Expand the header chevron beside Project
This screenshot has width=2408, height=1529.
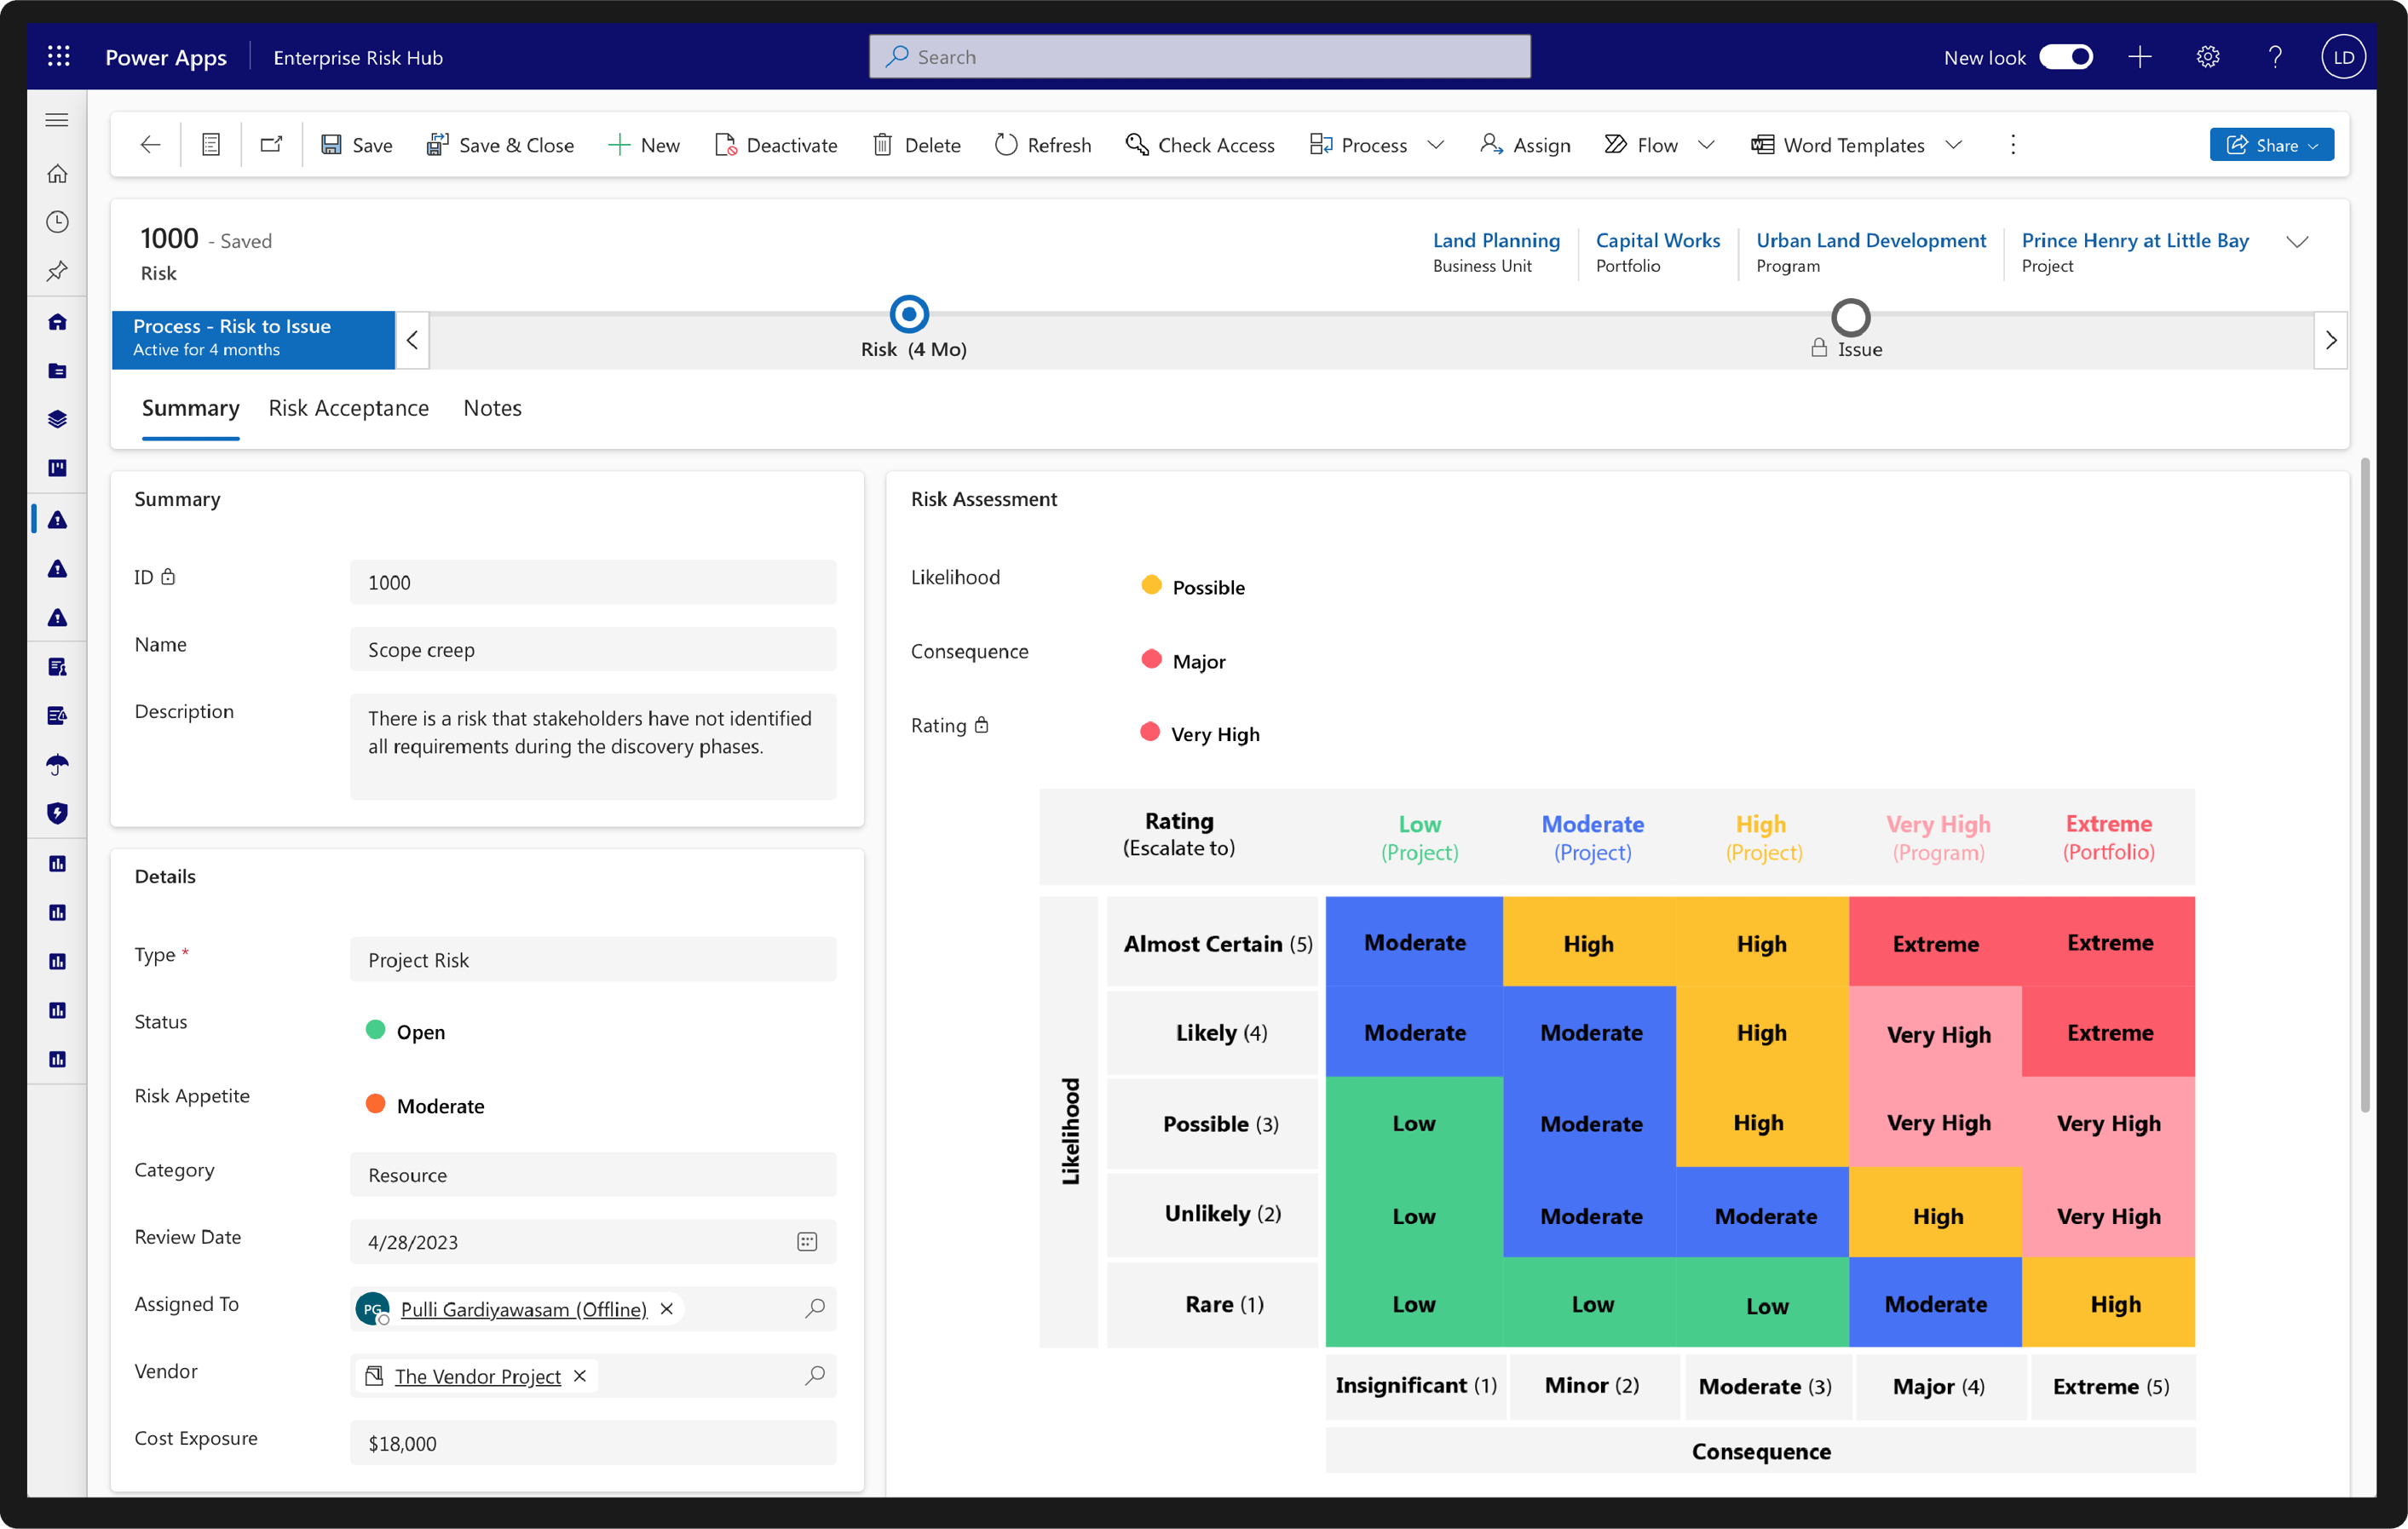(x=2297, y=242)
